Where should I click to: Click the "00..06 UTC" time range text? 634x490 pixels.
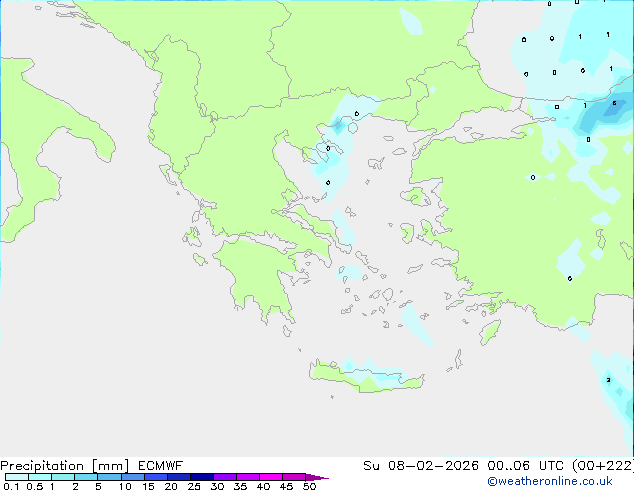click(525, 466)
